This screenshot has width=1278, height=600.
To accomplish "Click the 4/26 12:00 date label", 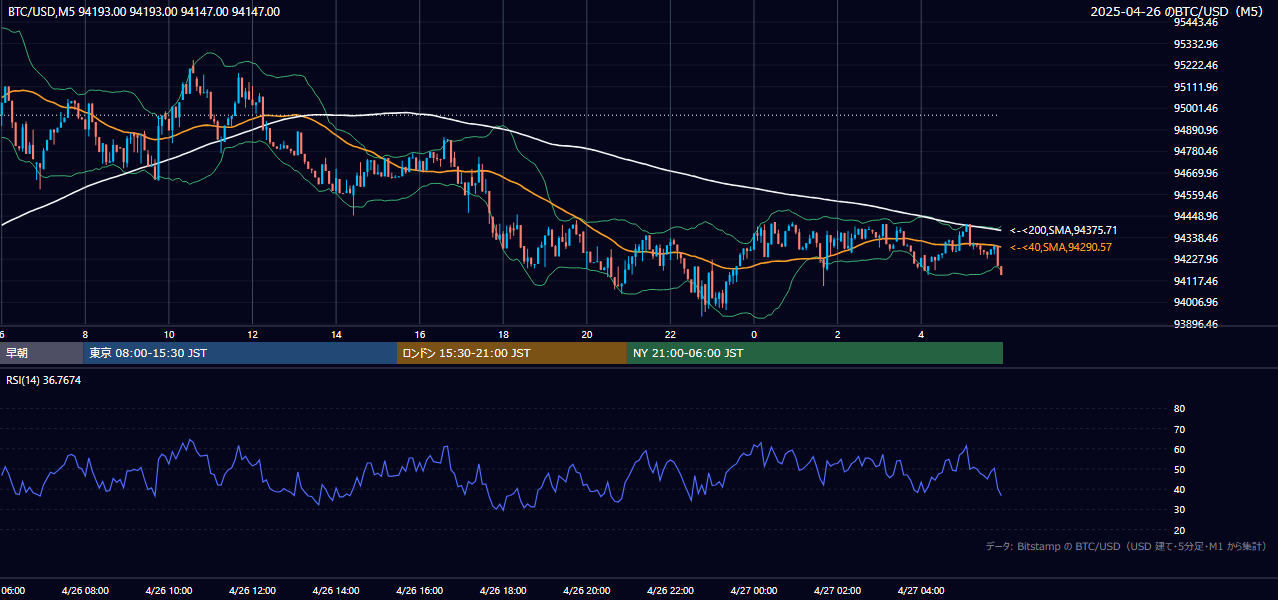I will point(252,590).
